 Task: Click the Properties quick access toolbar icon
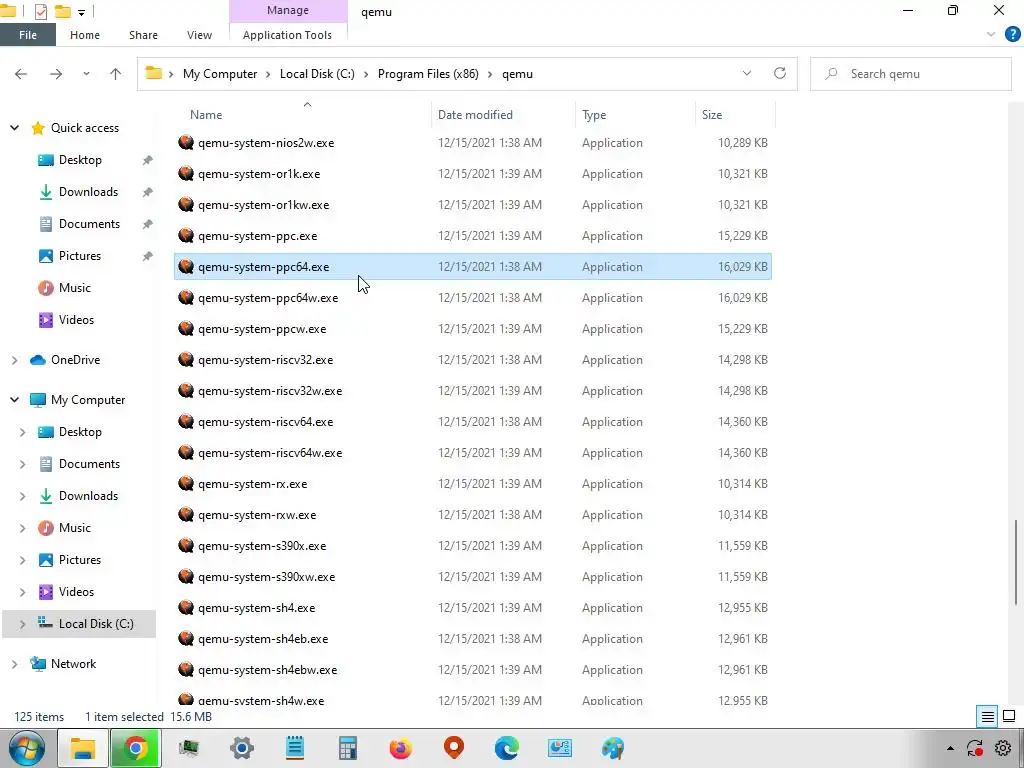point(40,12)
